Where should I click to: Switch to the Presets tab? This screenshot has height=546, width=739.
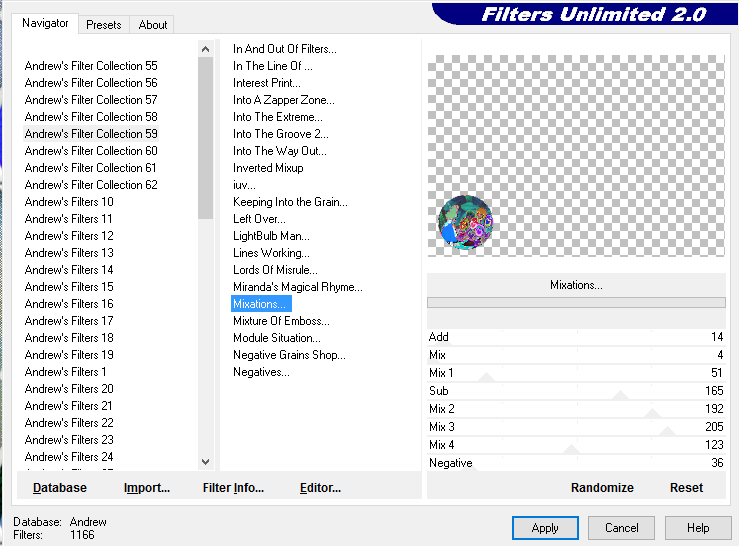coord(104,25)
